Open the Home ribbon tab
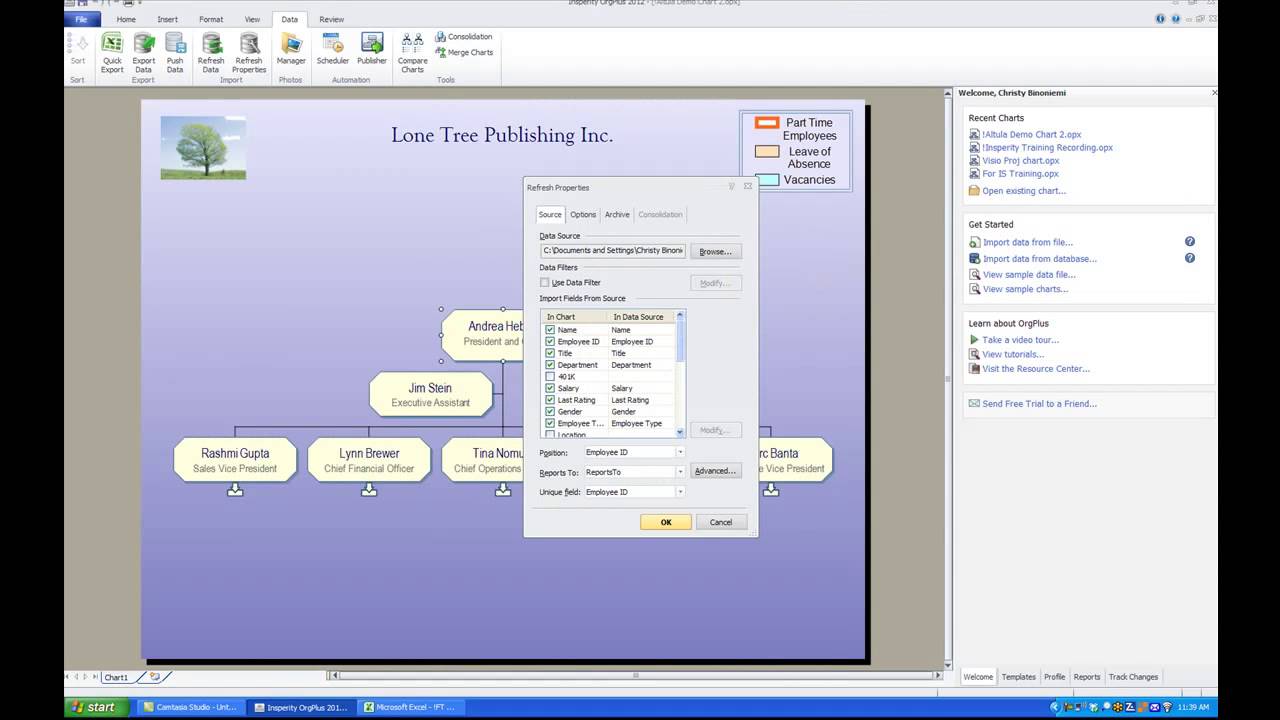This screenshot has height=720, width=1280. 126,19
